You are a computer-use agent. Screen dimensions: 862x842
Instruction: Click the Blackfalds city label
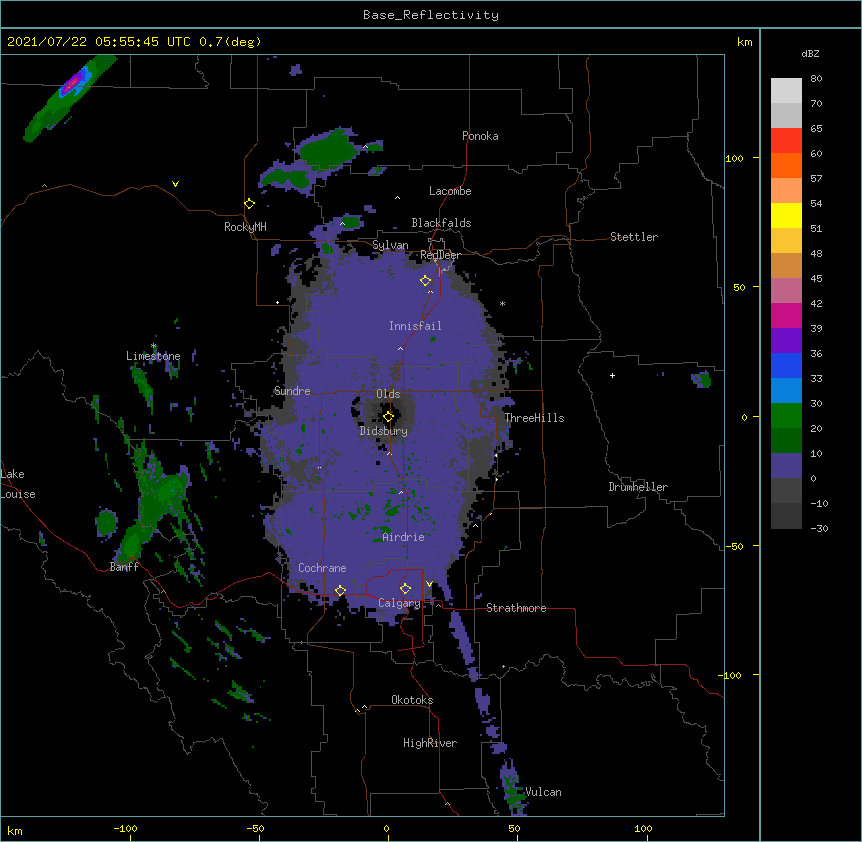point(441,223)
